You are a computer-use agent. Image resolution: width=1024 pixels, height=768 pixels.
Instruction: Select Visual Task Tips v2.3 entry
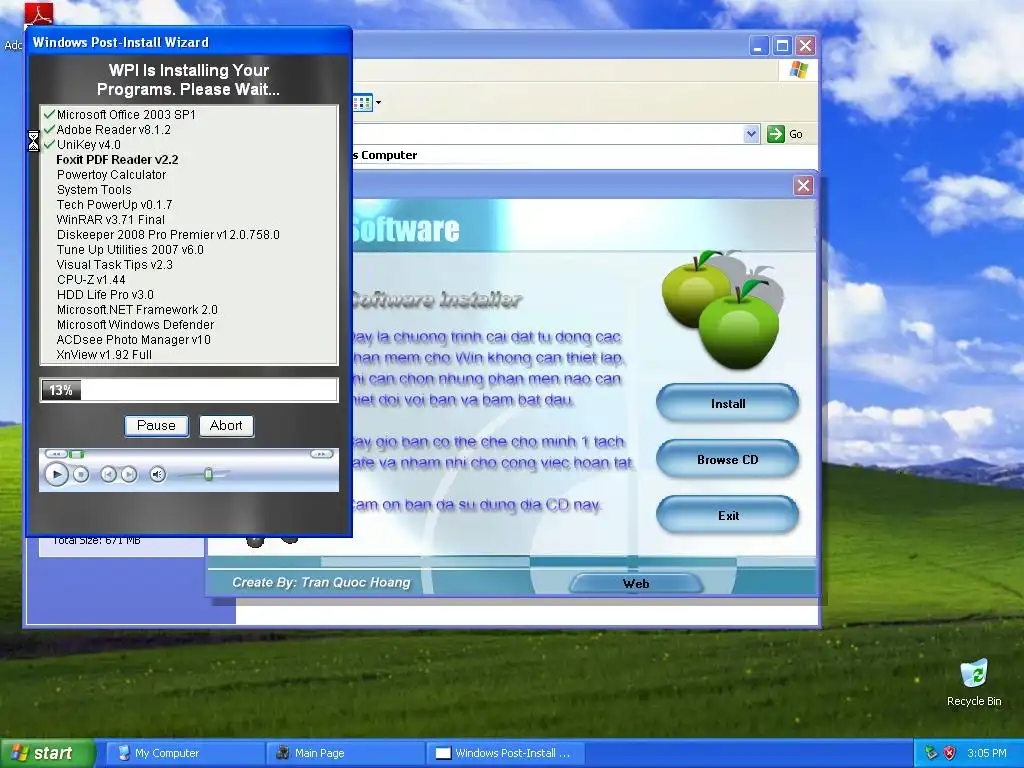[x=115, y=264]
